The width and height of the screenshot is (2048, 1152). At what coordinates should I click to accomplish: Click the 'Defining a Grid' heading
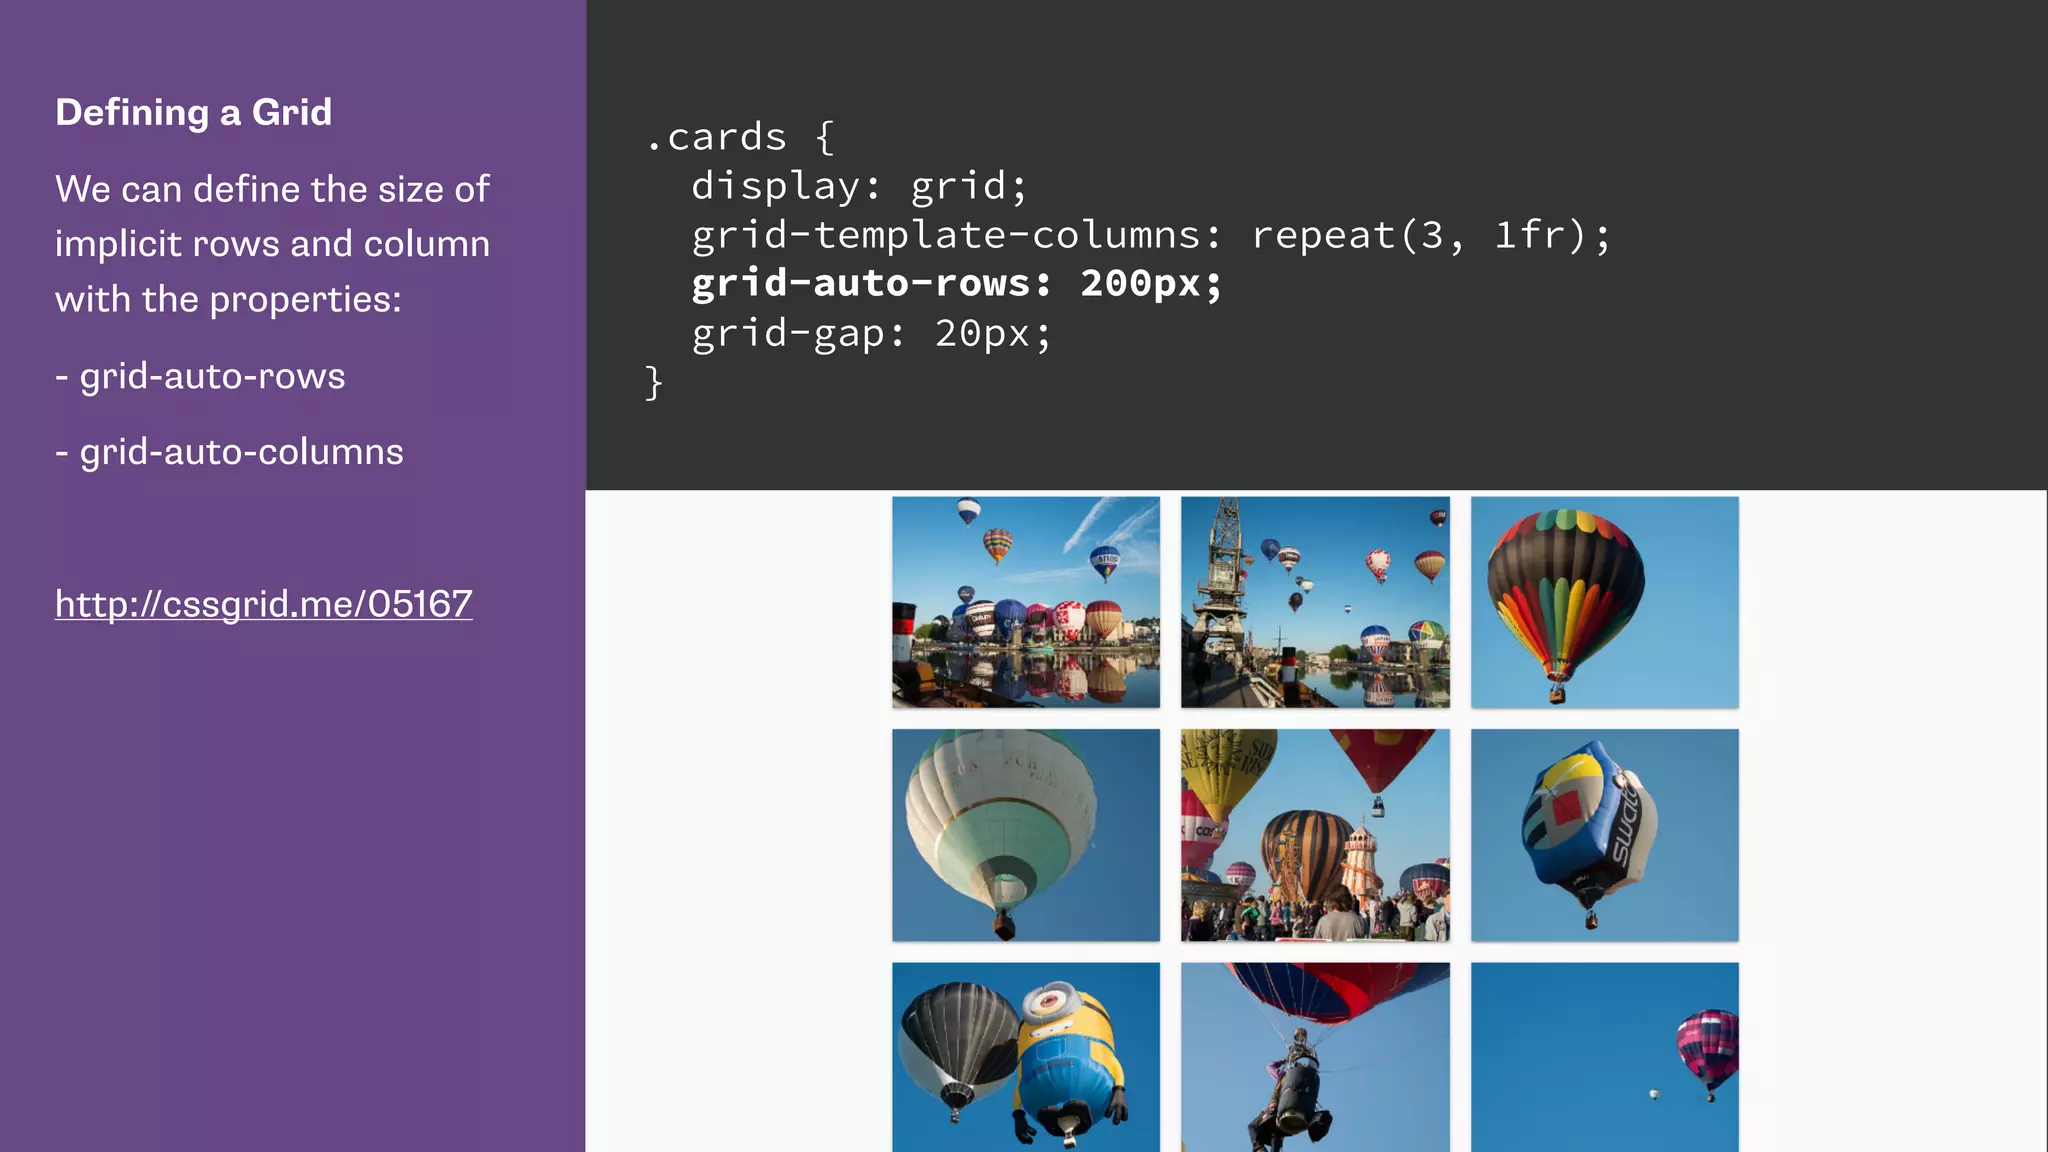[x=193, y=112]
